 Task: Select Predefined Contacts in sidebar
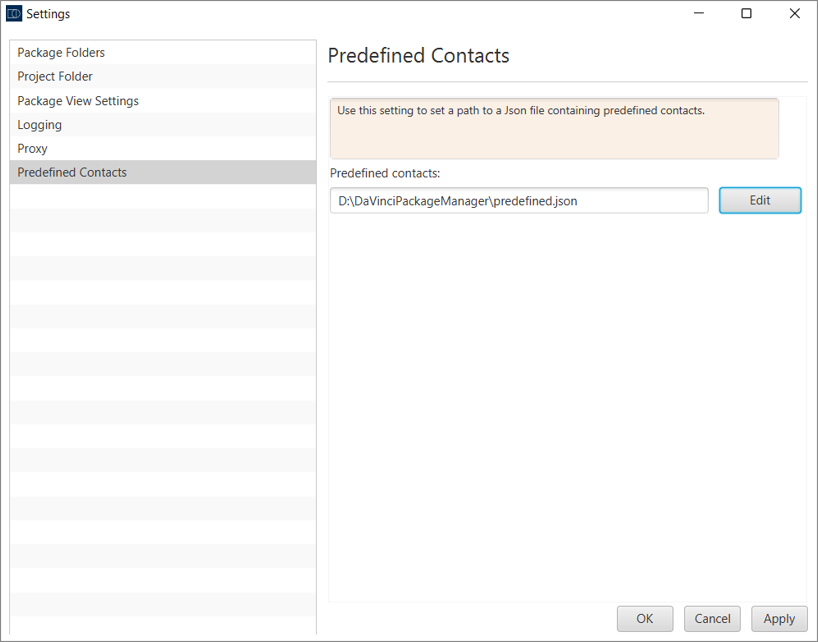(163, 172)
